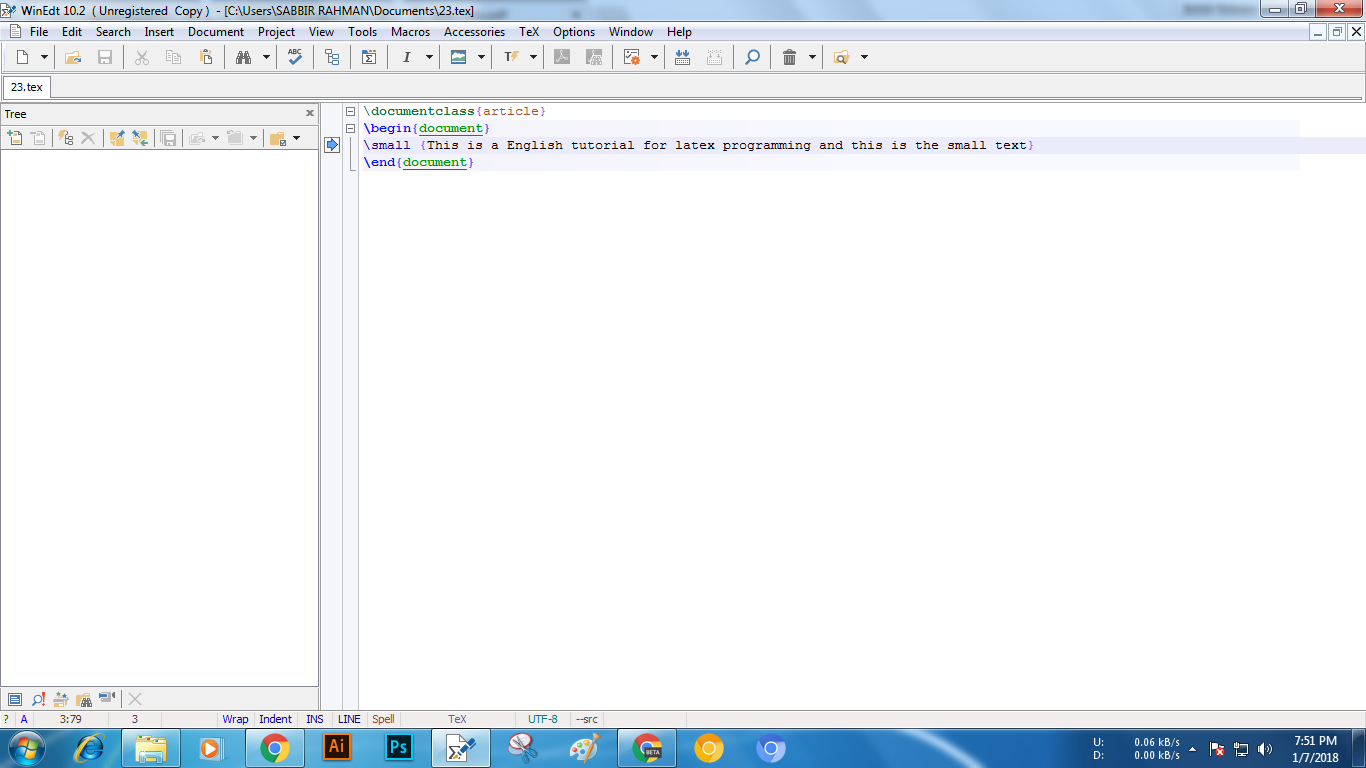Viewport: 1366px width, 768px height.
Task: Click the trash can erase files icon
Action: point(789,58)
